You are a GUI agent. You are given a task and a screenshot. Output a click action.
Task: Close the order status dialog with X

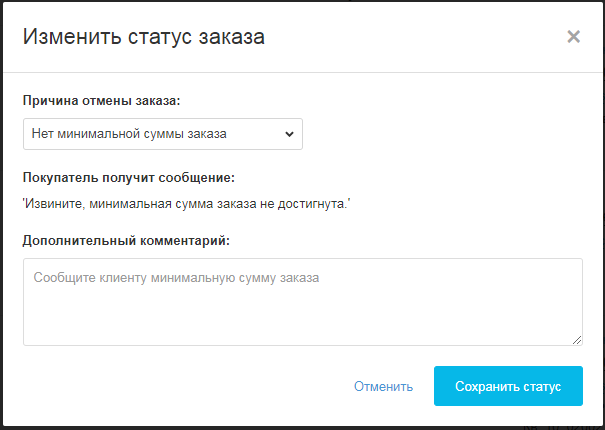pyautogui.click(x=573, y=37)
